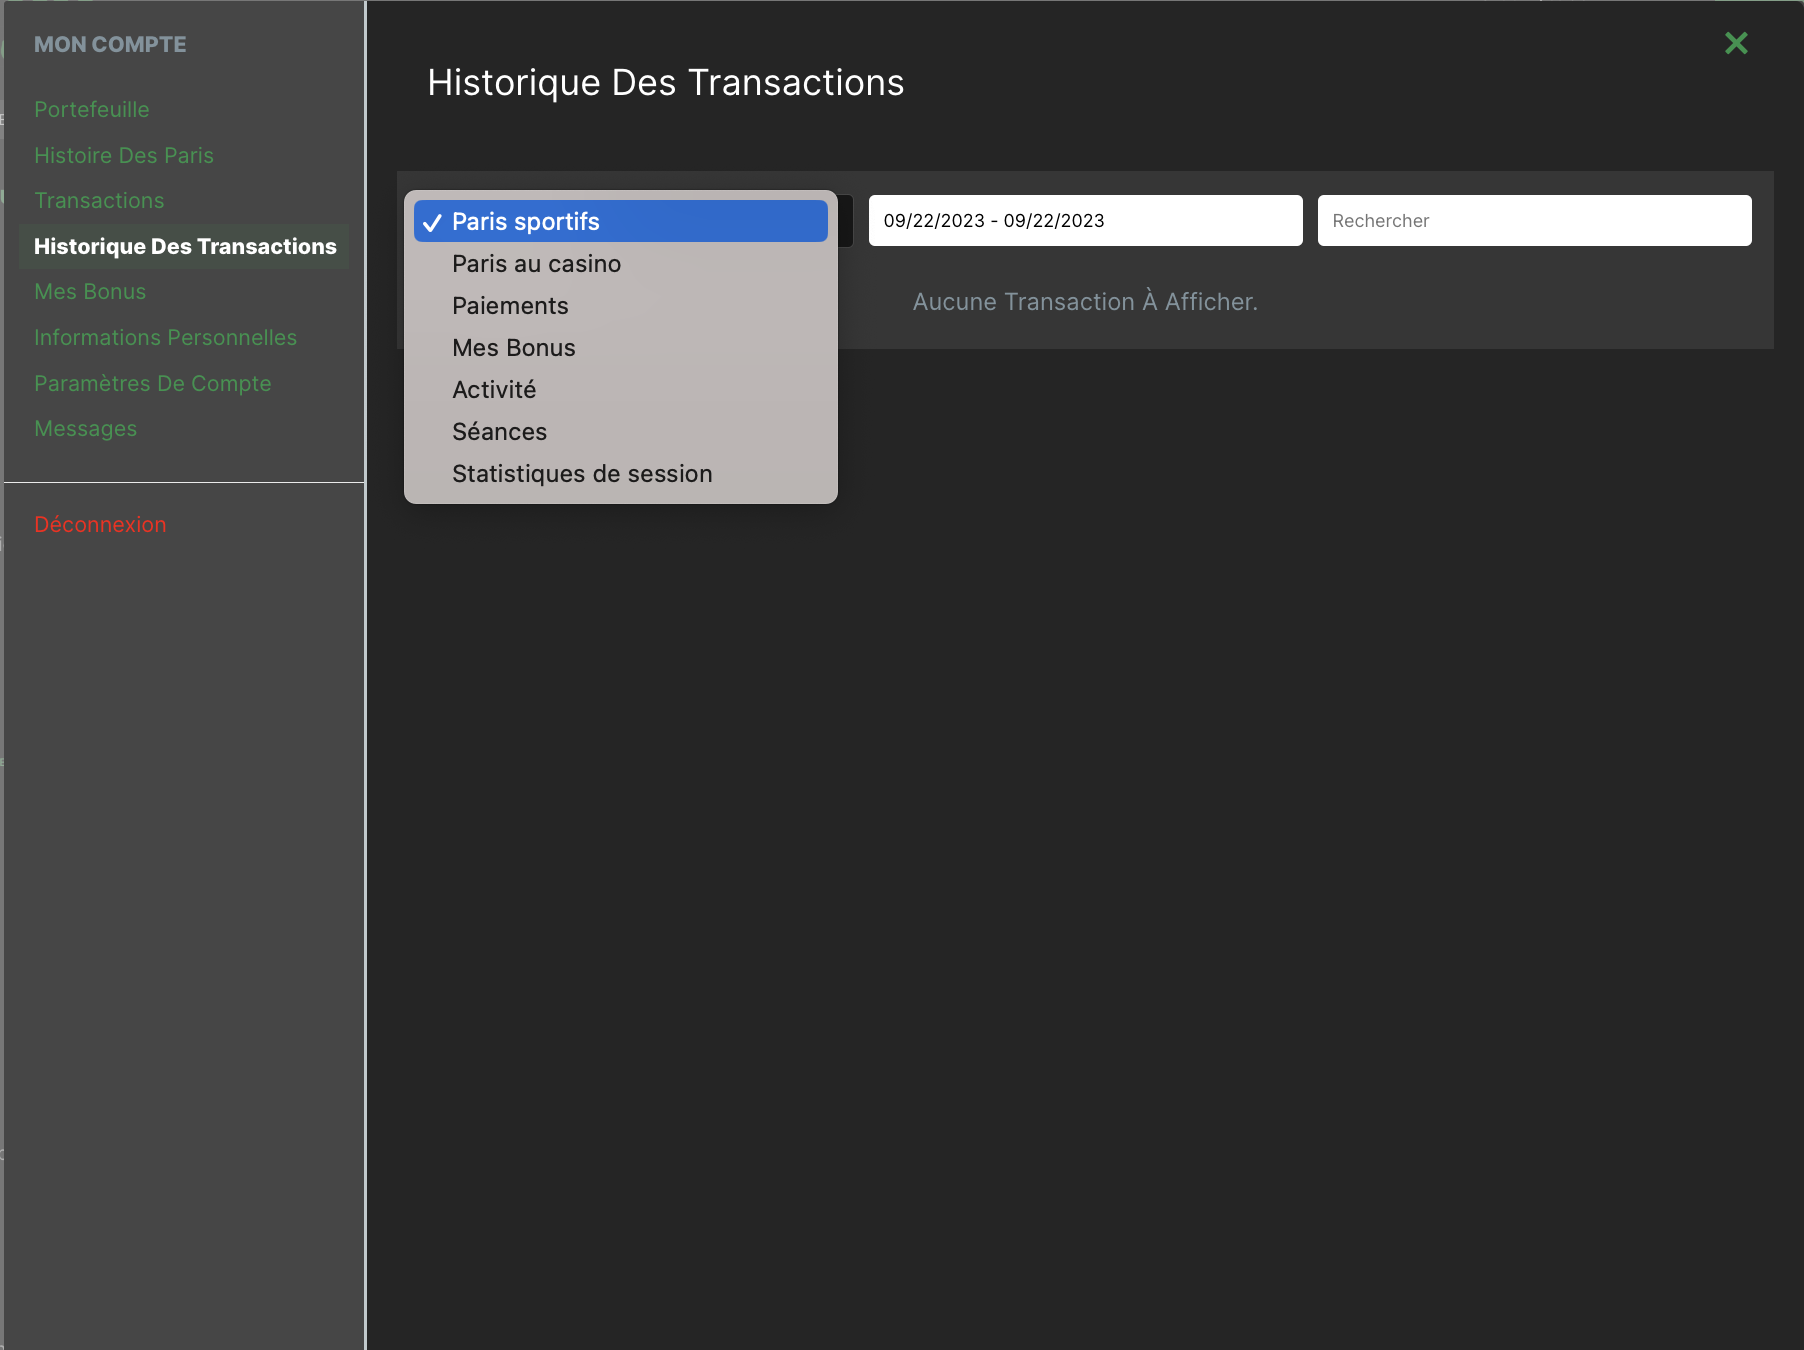Viewport: 1804px width, 1350px height.
Task: Select Paiements in the dropdown list
Action: (x=510, y=306)
